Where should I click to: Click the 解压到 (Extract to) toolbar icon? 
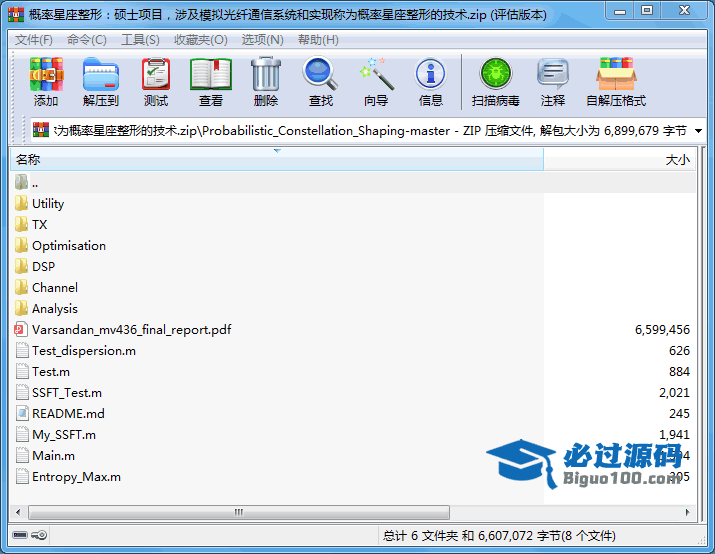point(101,74)
